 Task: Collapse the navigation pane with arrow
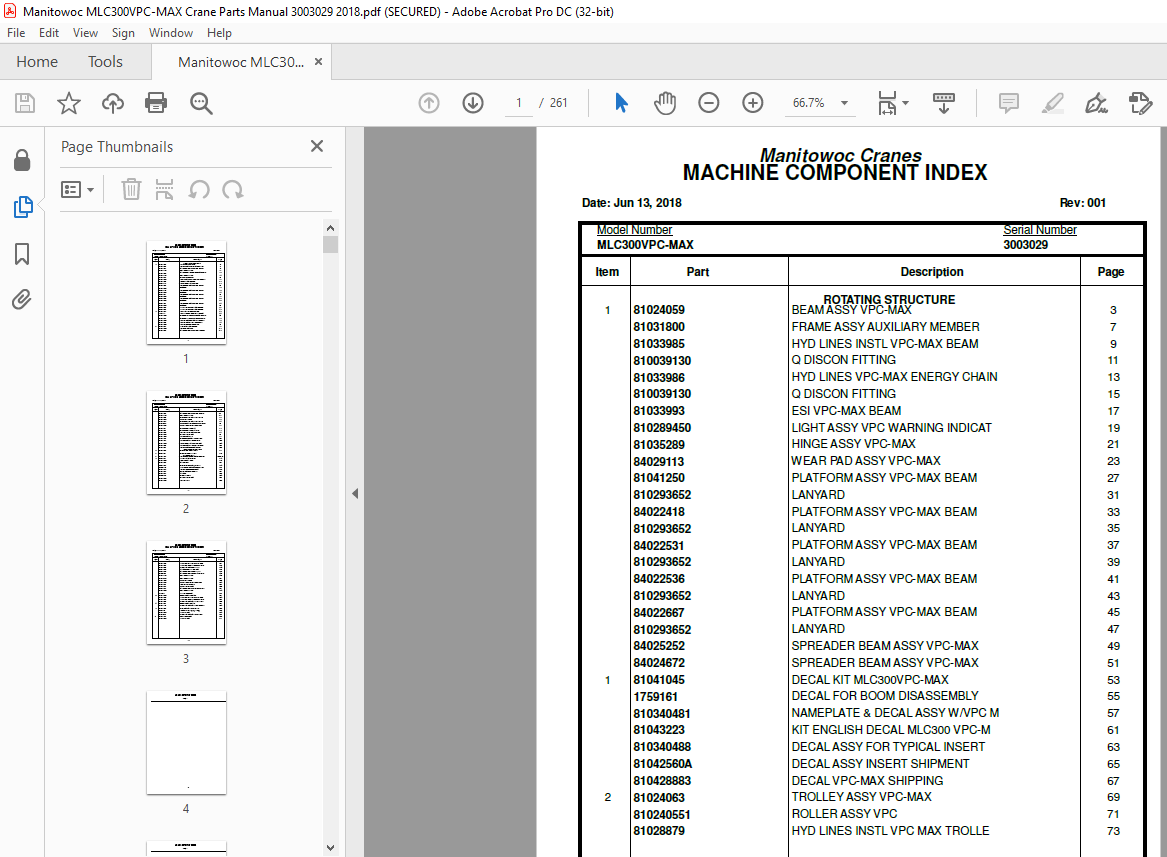[x=355, y=494]
